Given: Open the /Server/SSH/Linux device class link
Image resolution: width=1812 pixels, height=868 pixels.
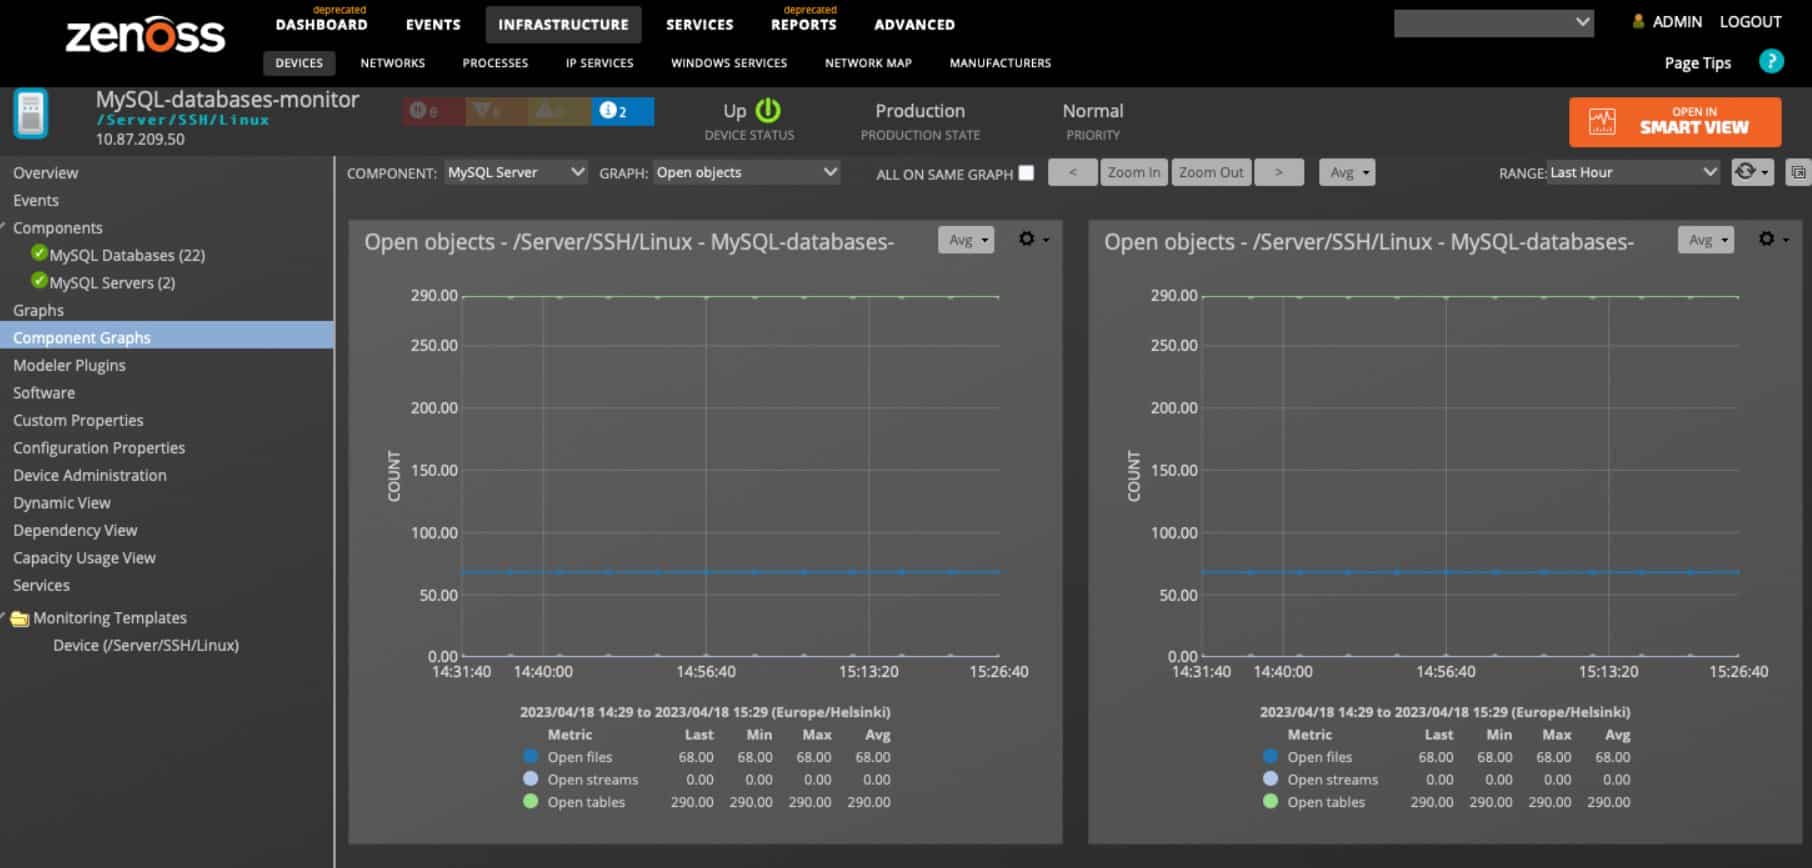Looking at the screenshot, I should coord(182,120).
